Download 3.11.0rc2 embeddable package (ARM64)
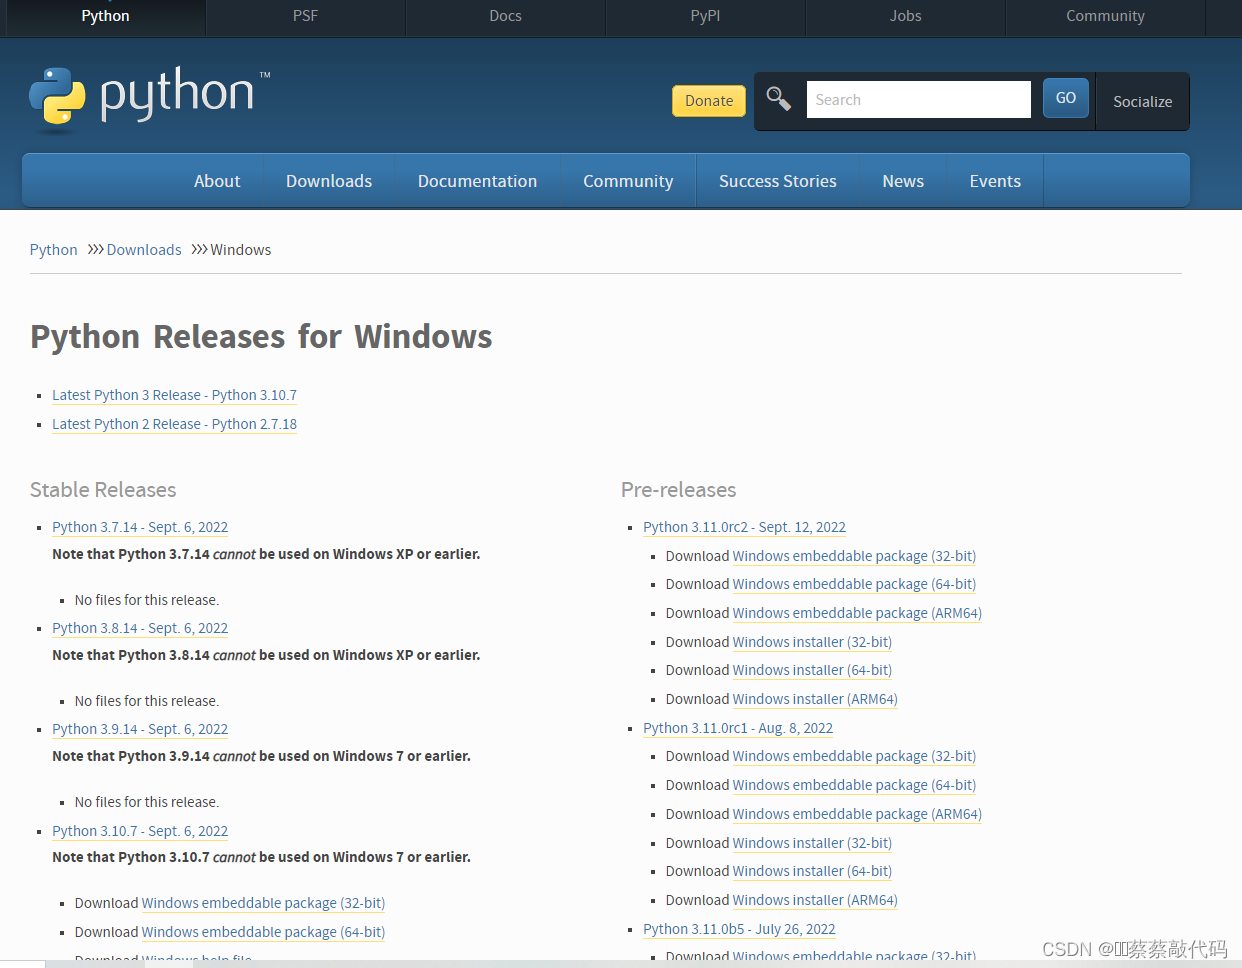1242x968 pixels. (x=857, y=613)
